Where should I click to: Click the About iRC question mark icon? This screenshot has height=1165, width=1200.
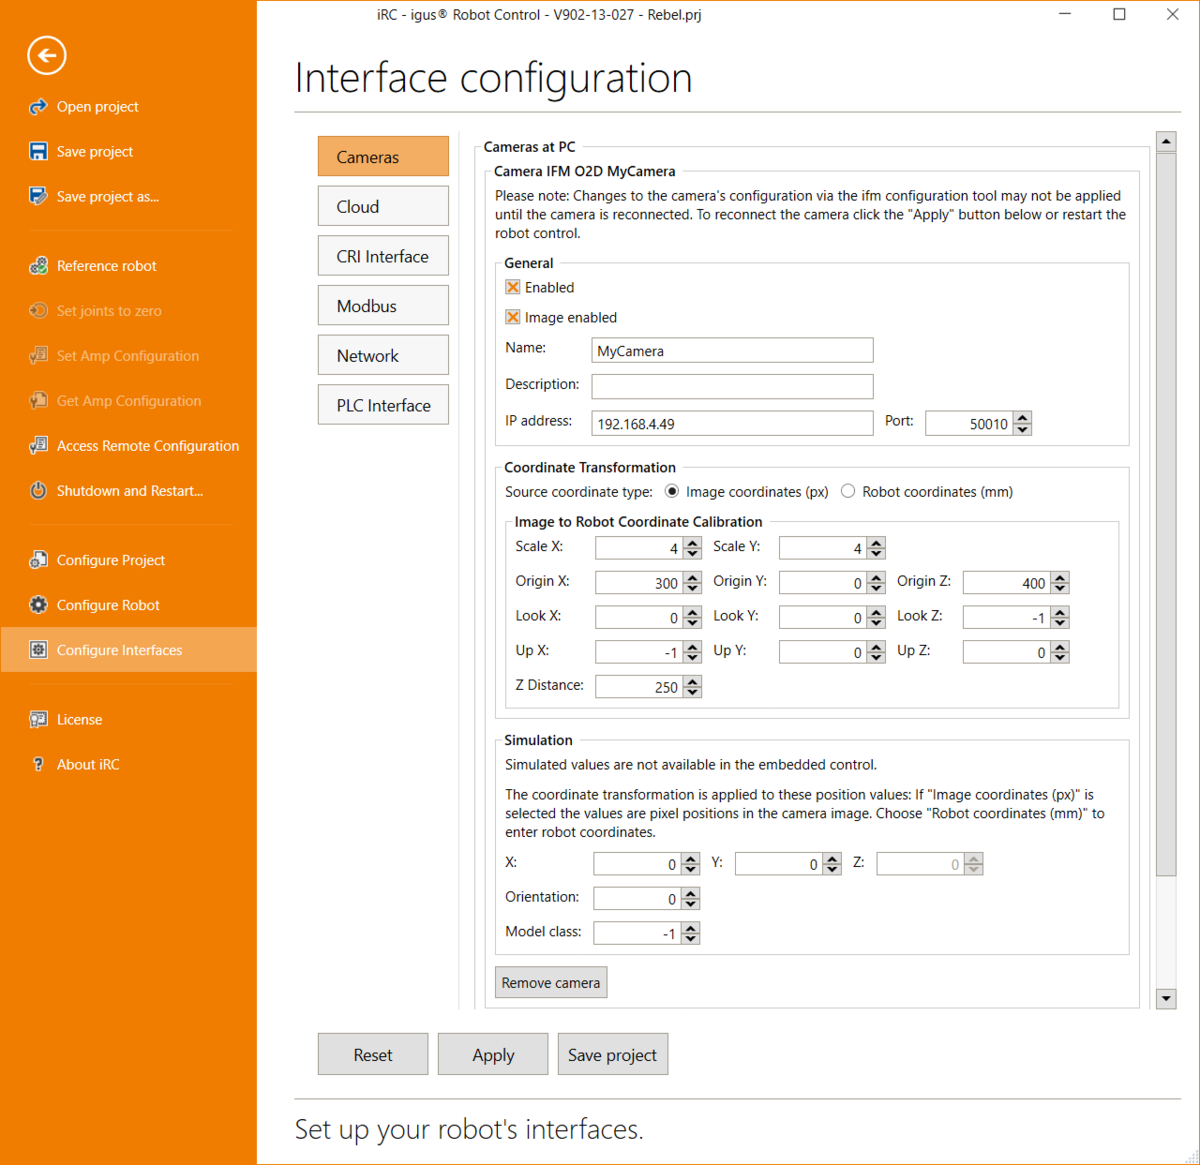(x=38, y=764)
